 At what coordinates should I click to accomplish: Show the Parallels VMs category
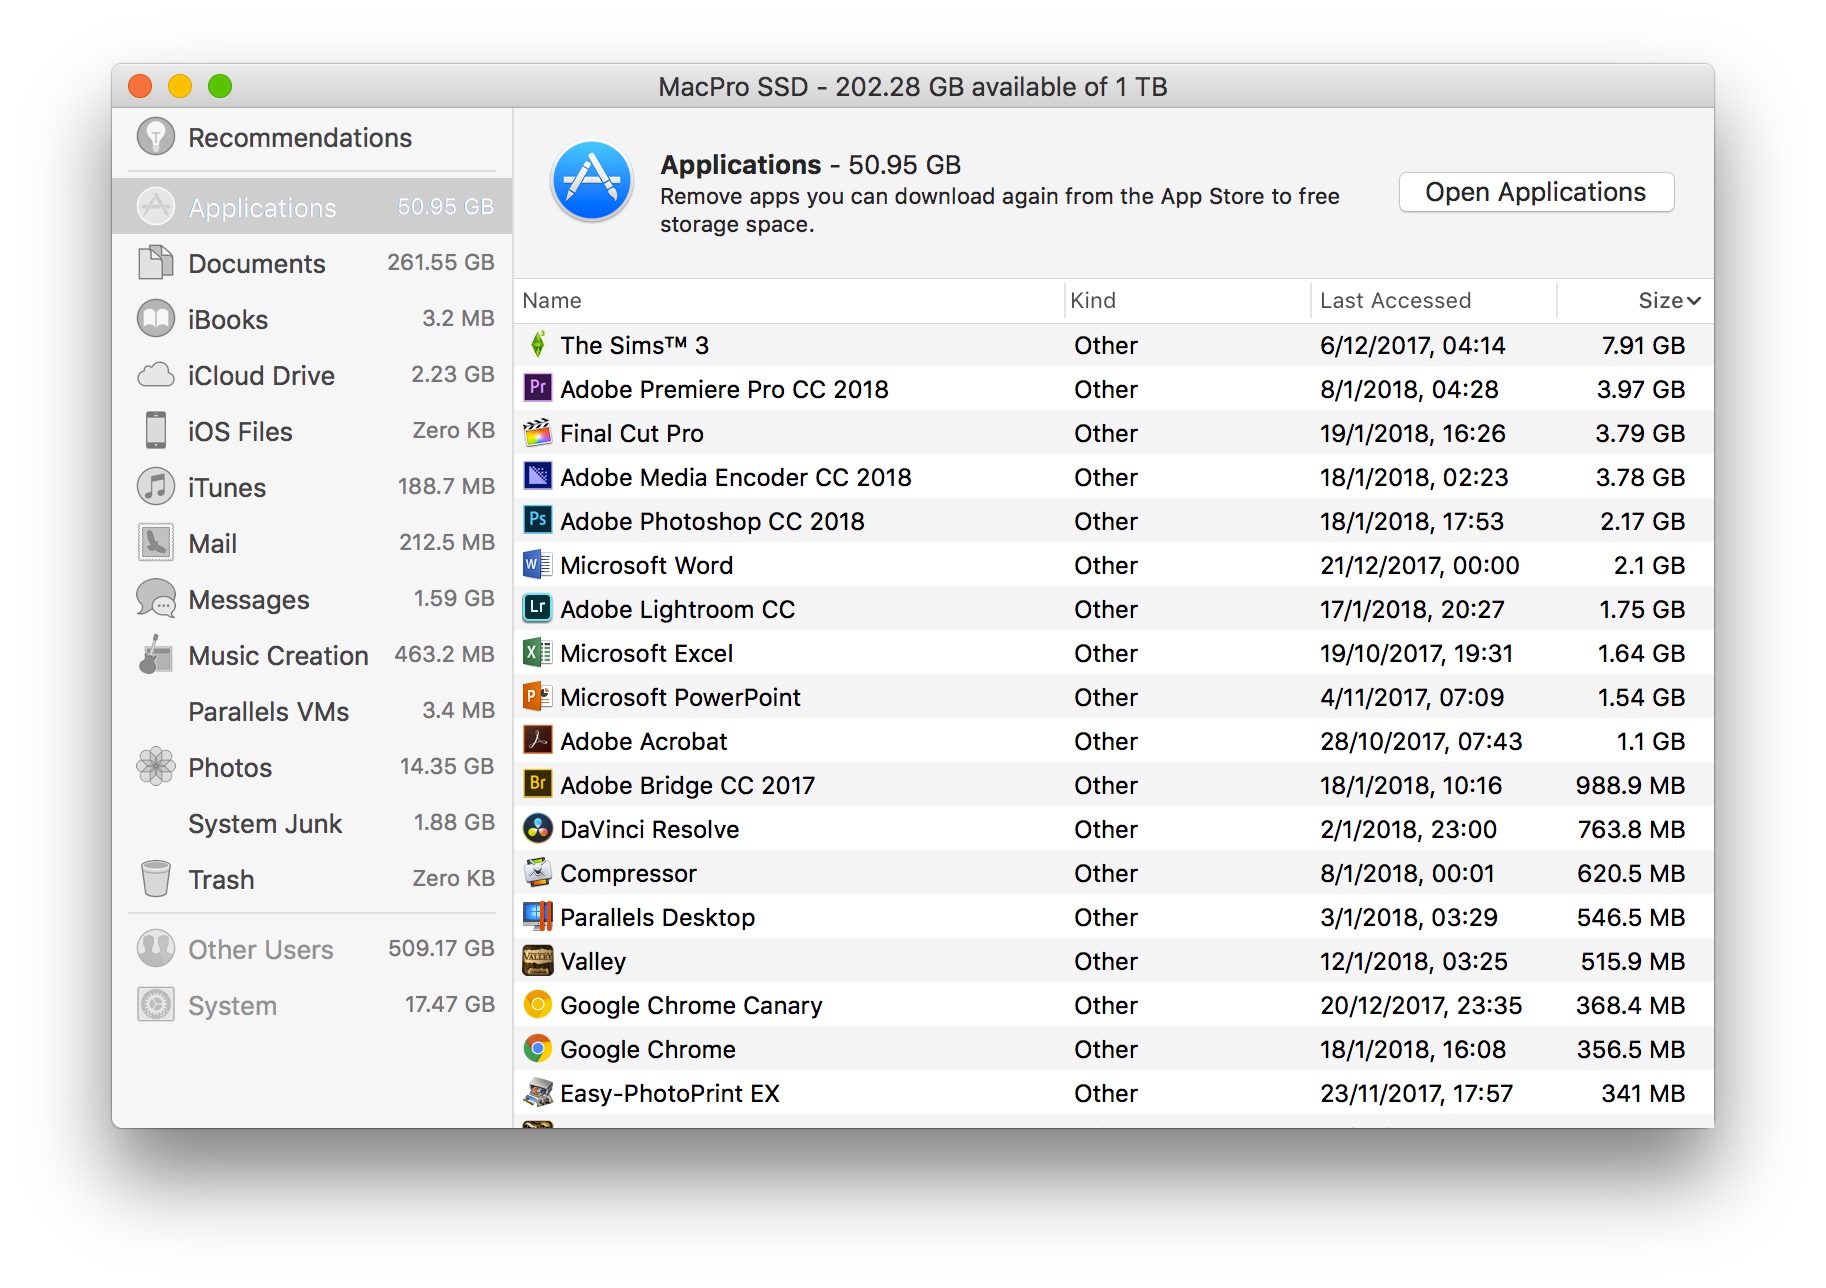click(312, 711)
